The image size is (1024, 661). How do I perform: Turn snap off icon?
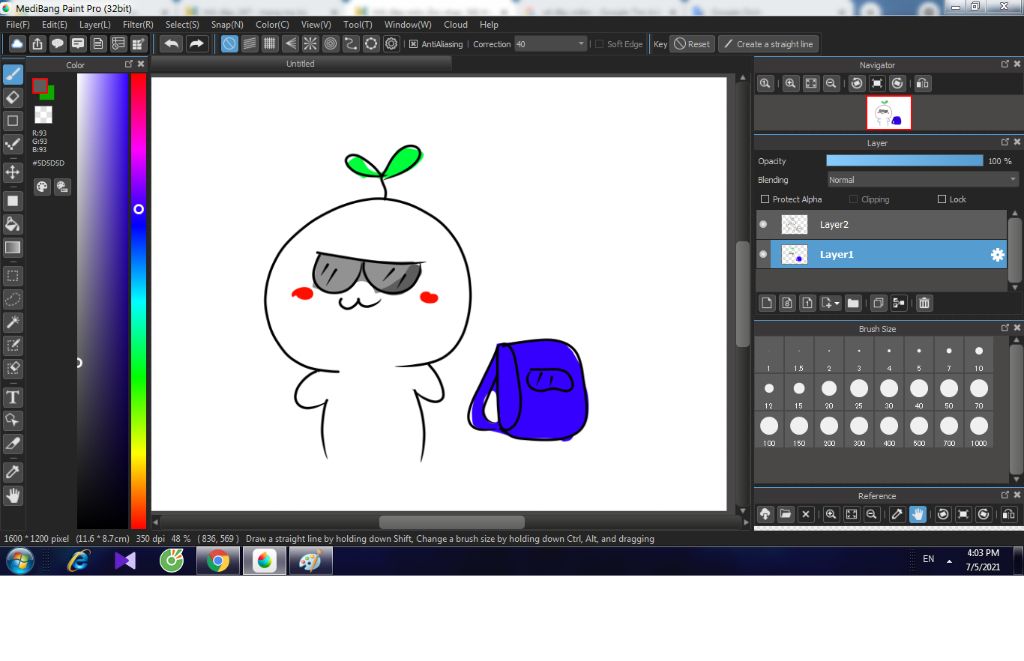tap(229, 44)
